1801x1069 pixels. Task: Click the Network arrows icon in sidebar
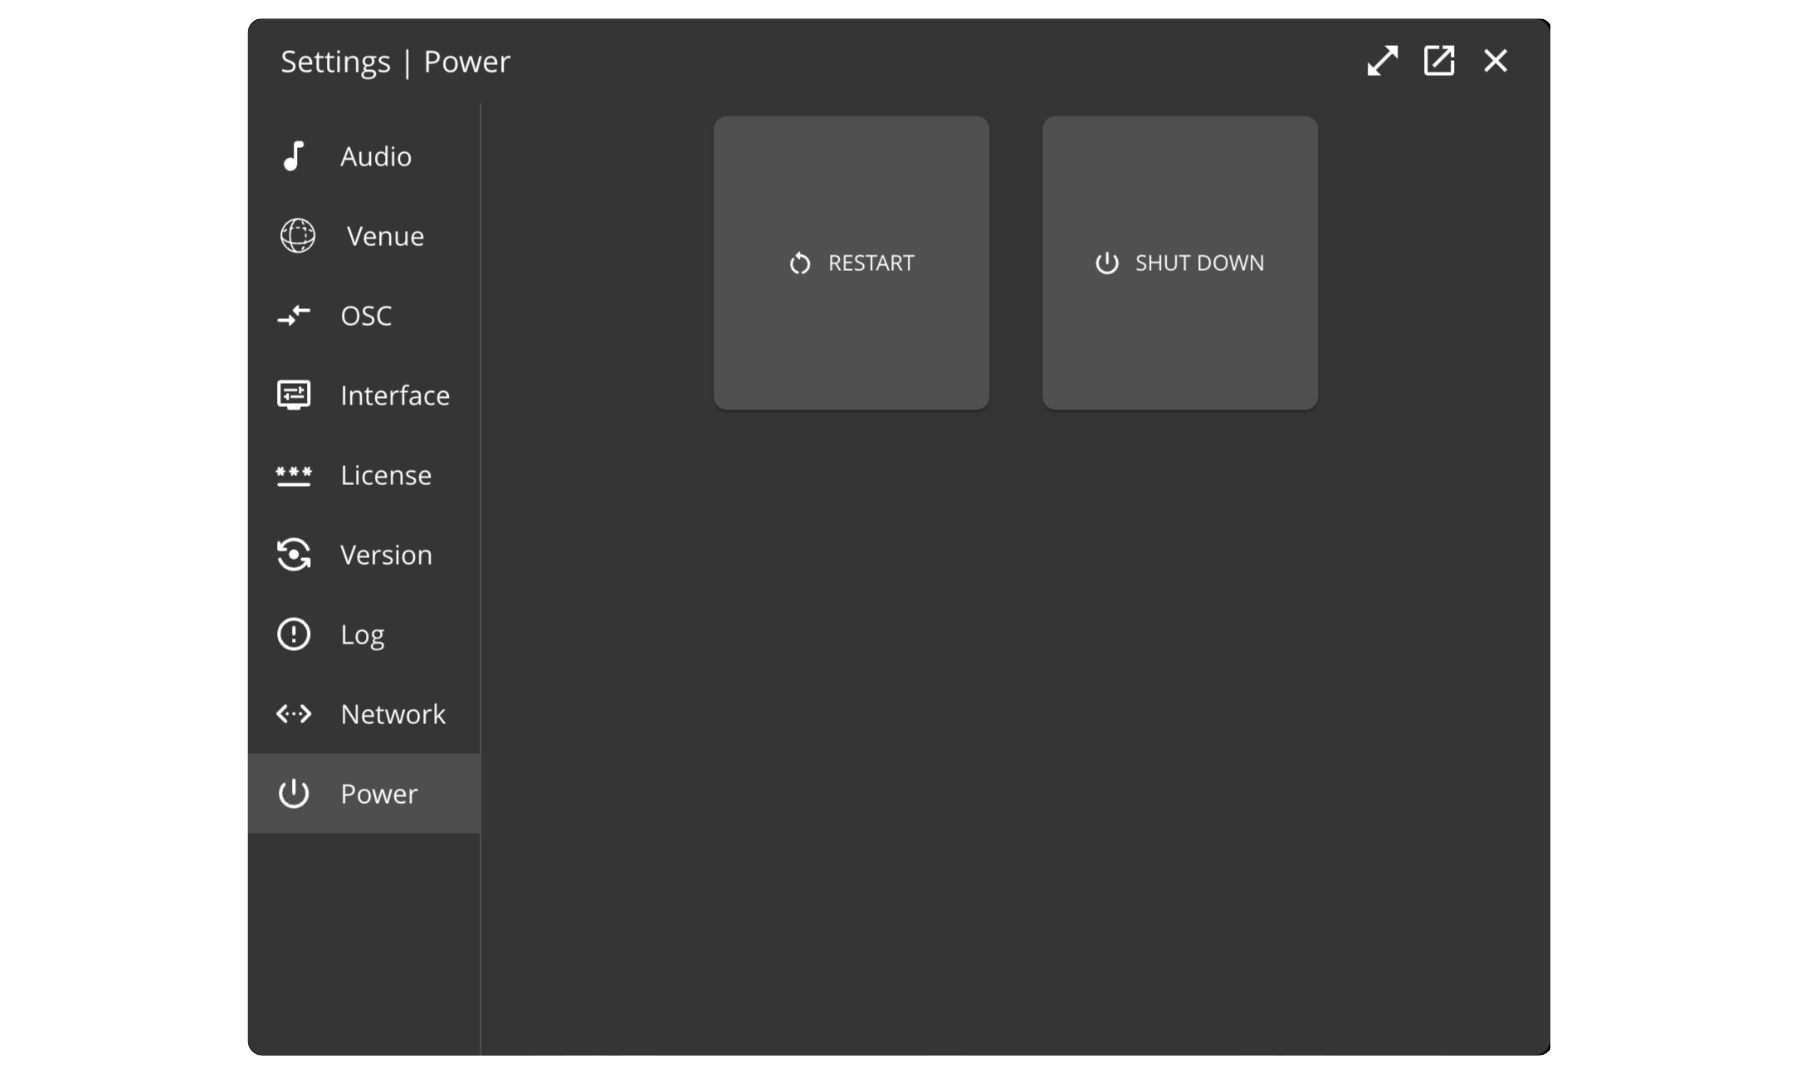(x=293, y=714)
